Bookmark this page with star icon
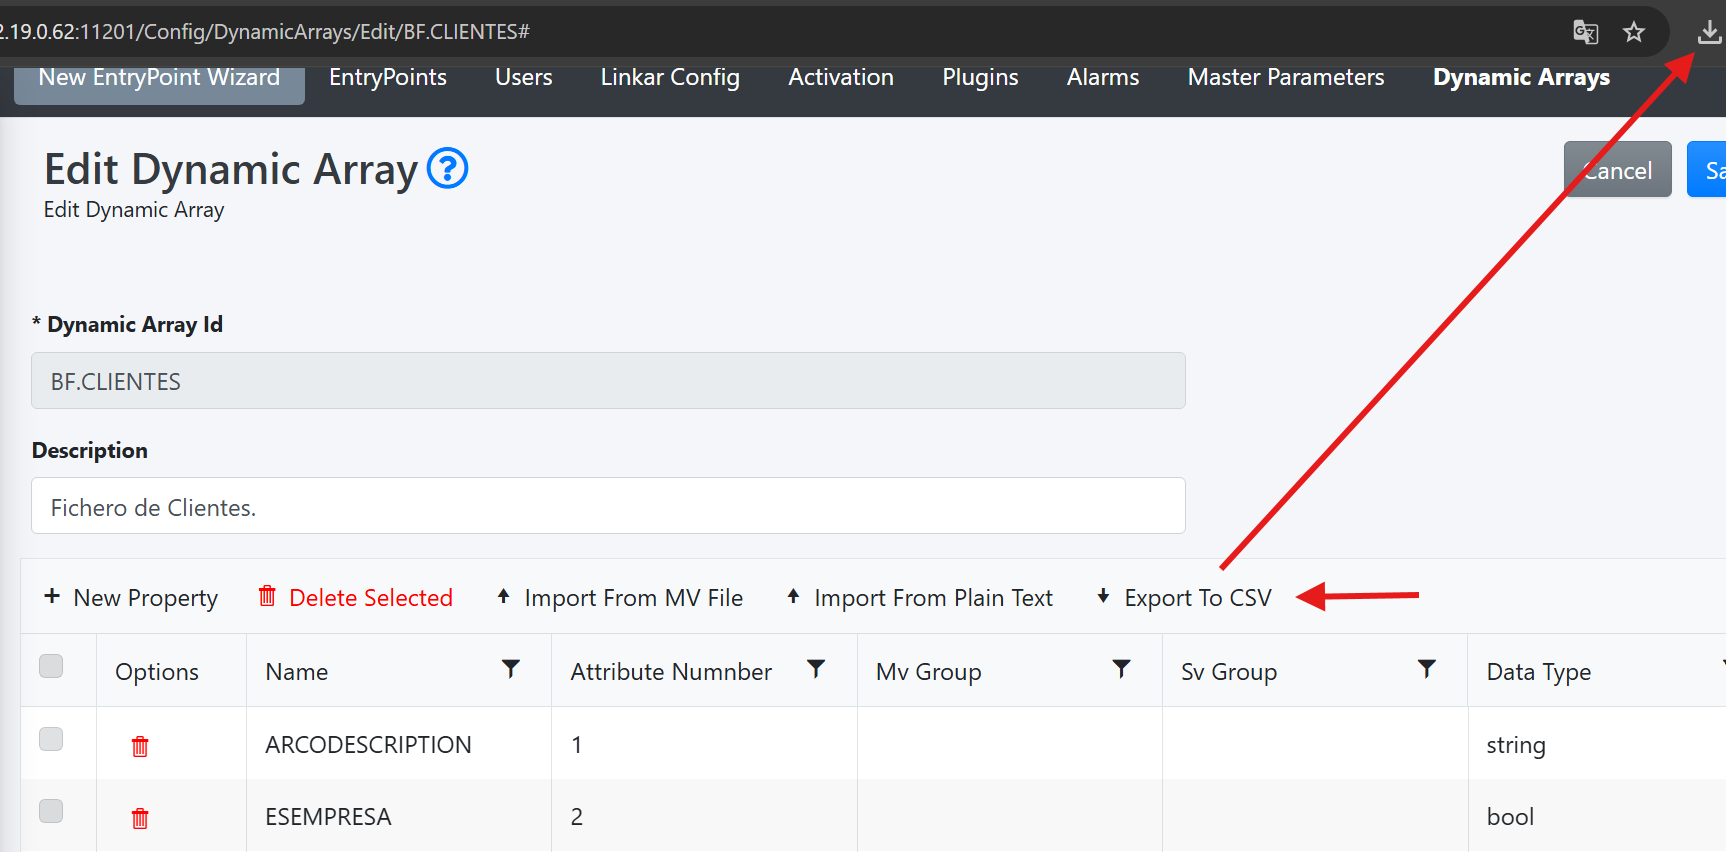 pos(1634,33)
